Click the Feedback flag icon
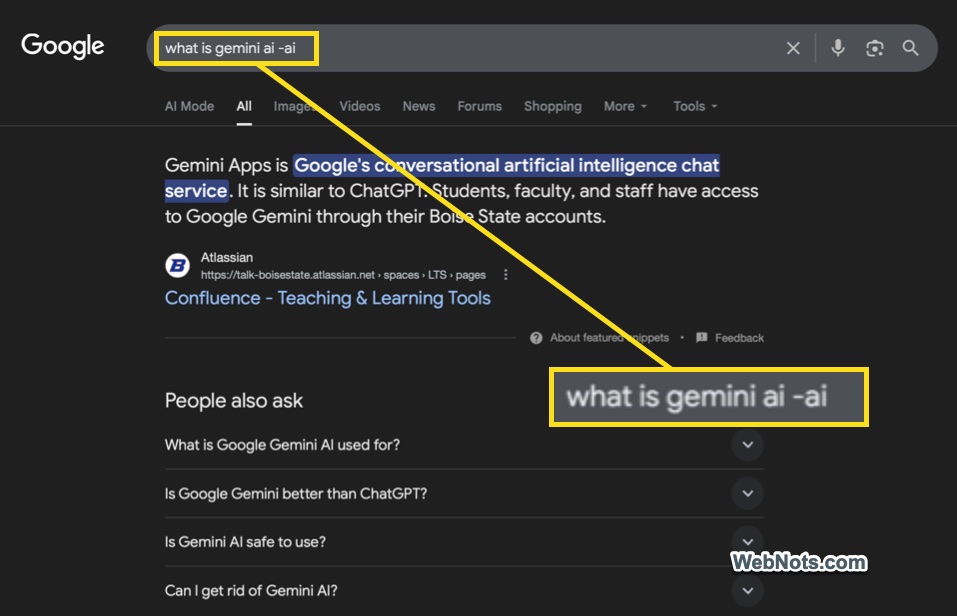Image resolution: width=957 pixels, height=616 pixels. [x=702, y=338]
